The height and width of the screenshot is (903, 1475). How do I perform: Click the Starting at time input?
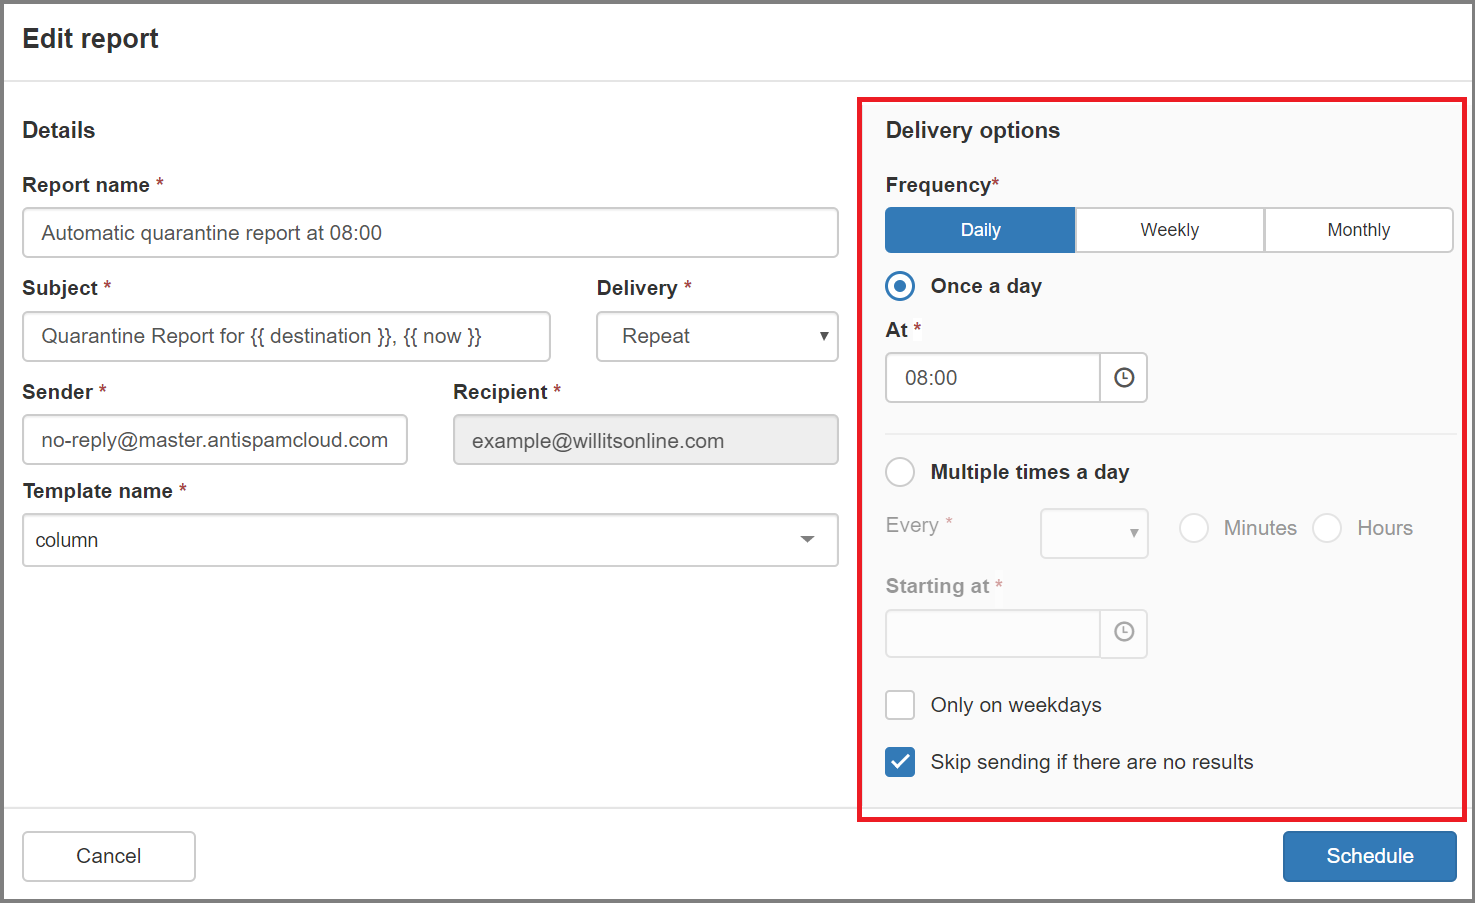click(992, 633)
